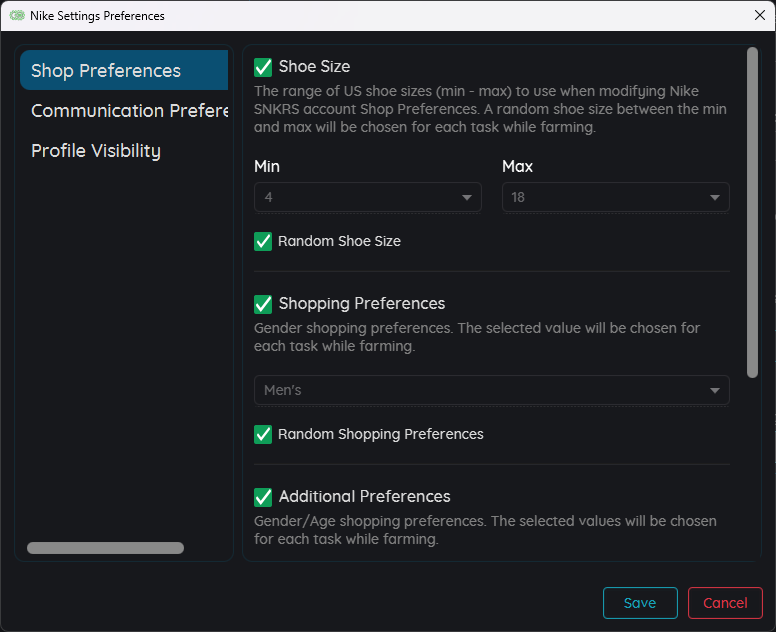Click the Max dropdown arrow icon
This screenshot has height=632, width=776.
[x=715, y=198]
